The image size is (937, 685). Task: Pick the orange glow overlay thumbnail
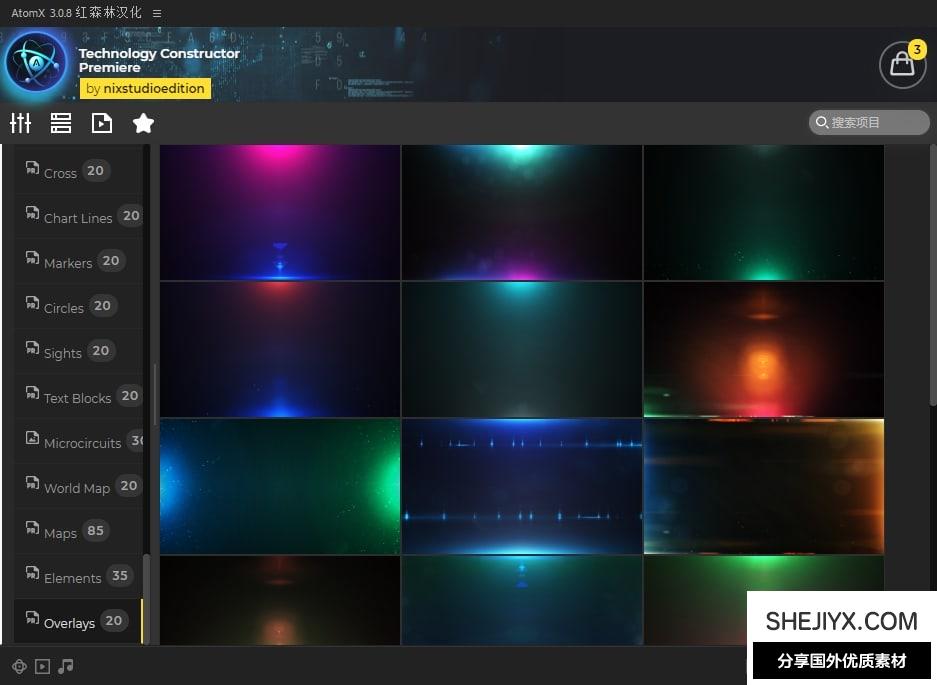[x=763, y=349]
